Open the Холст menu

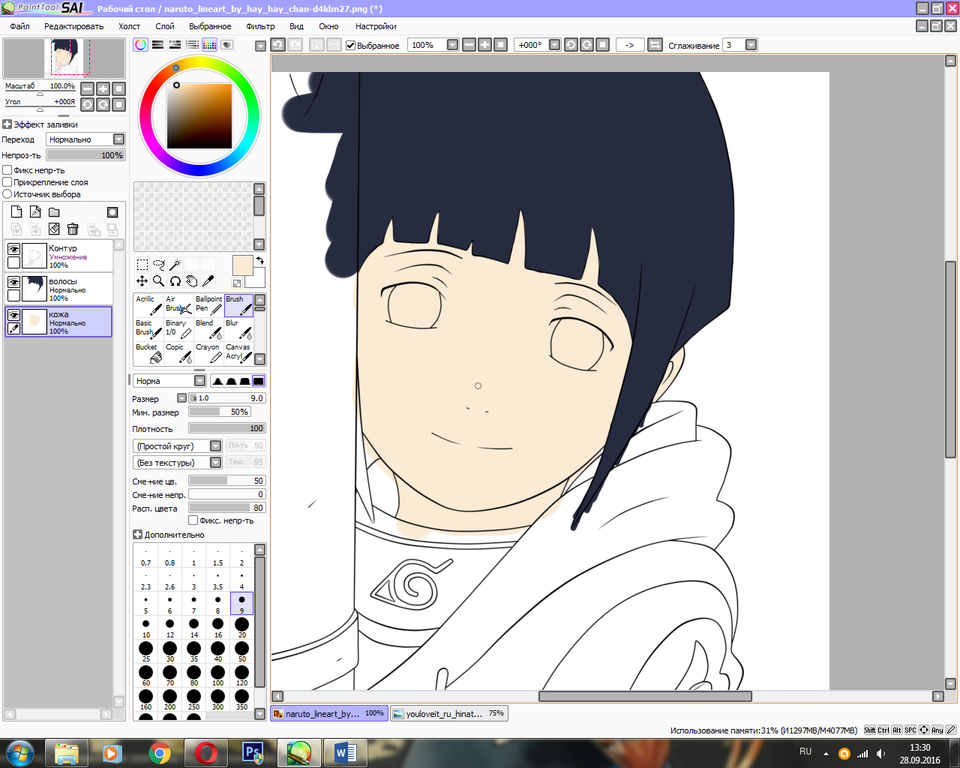pos(129,26)
